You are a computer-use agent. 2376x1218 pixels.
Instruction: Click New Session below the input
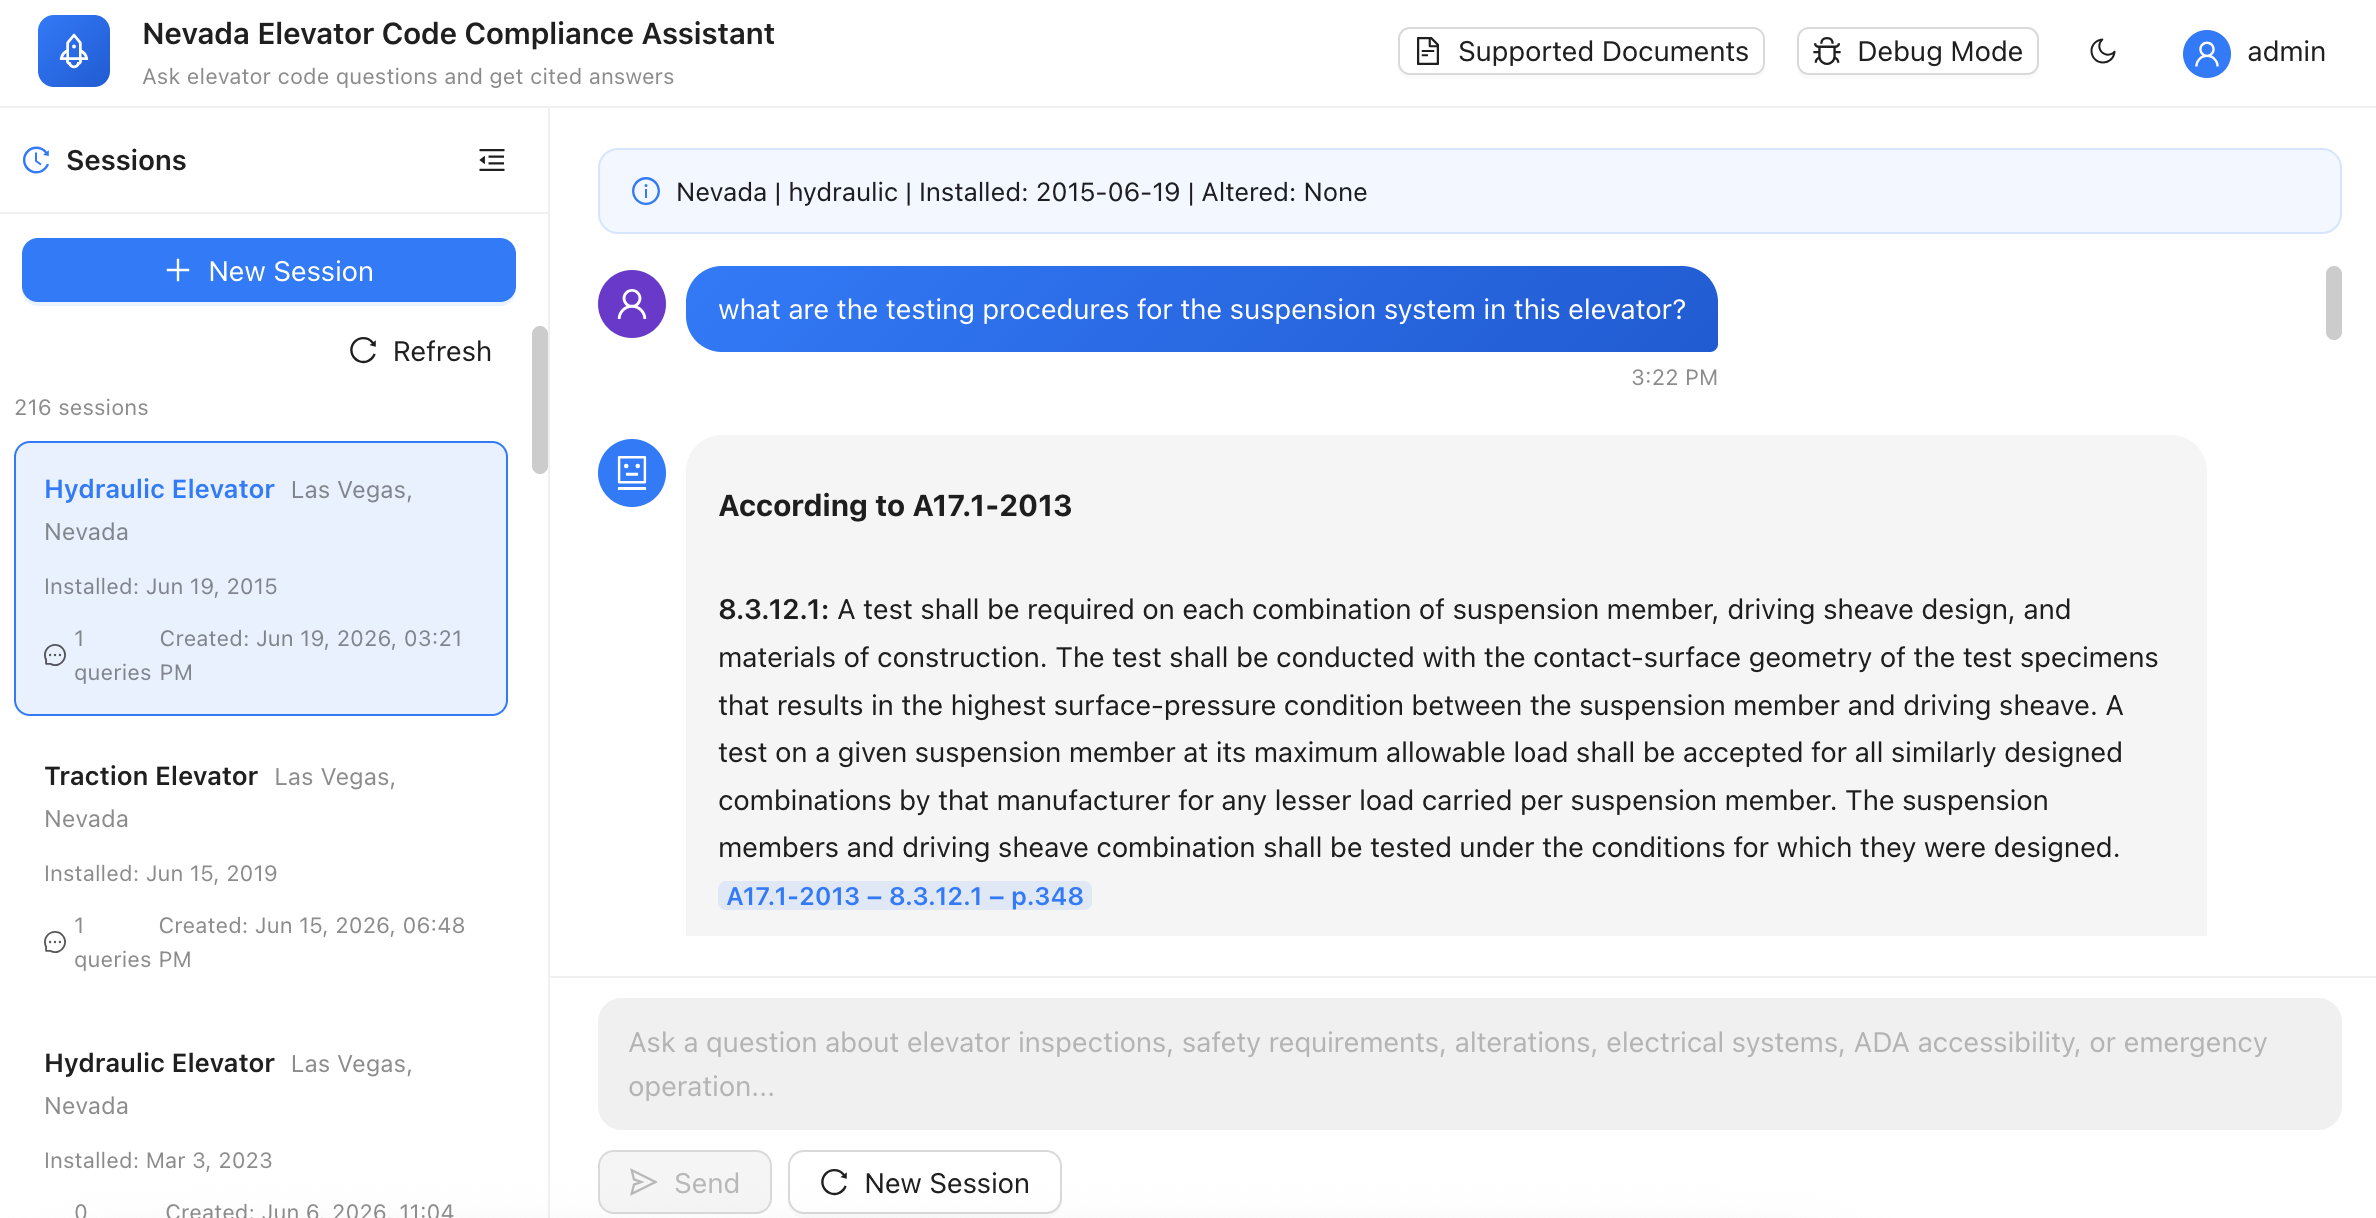pos(925,1182)
